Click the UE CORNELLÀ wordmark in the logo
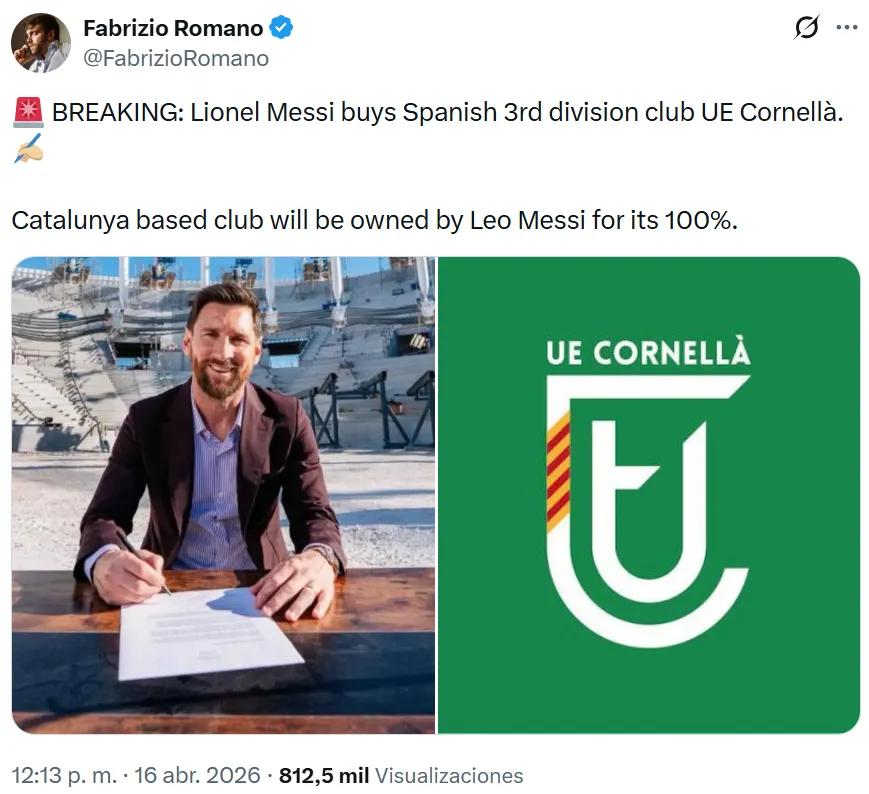This screenshot has height=794, width=869. 648,353
